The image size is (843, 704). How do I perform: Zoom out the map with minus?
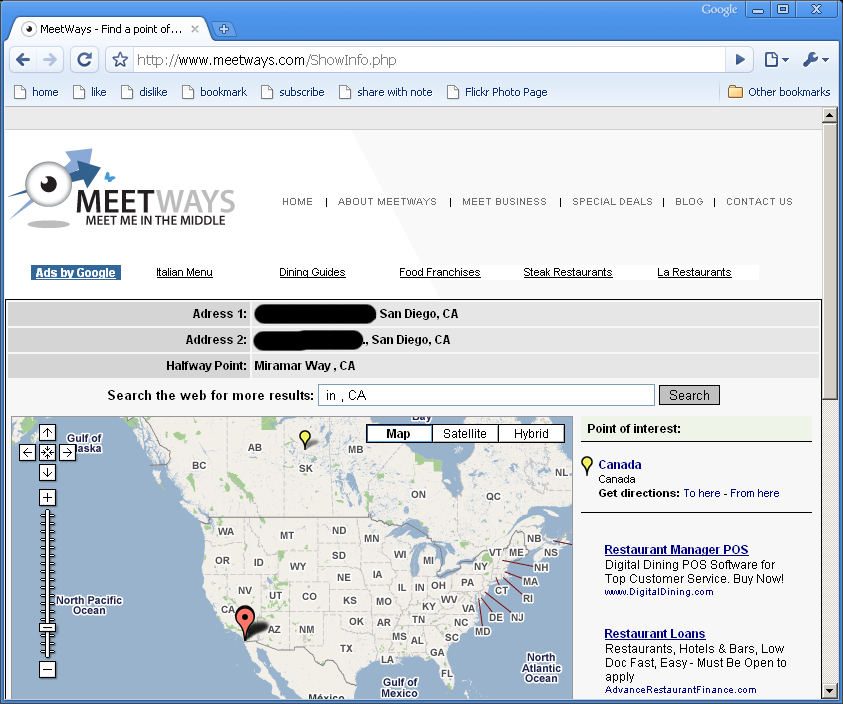pyautogui.click(x=47, y=670)
